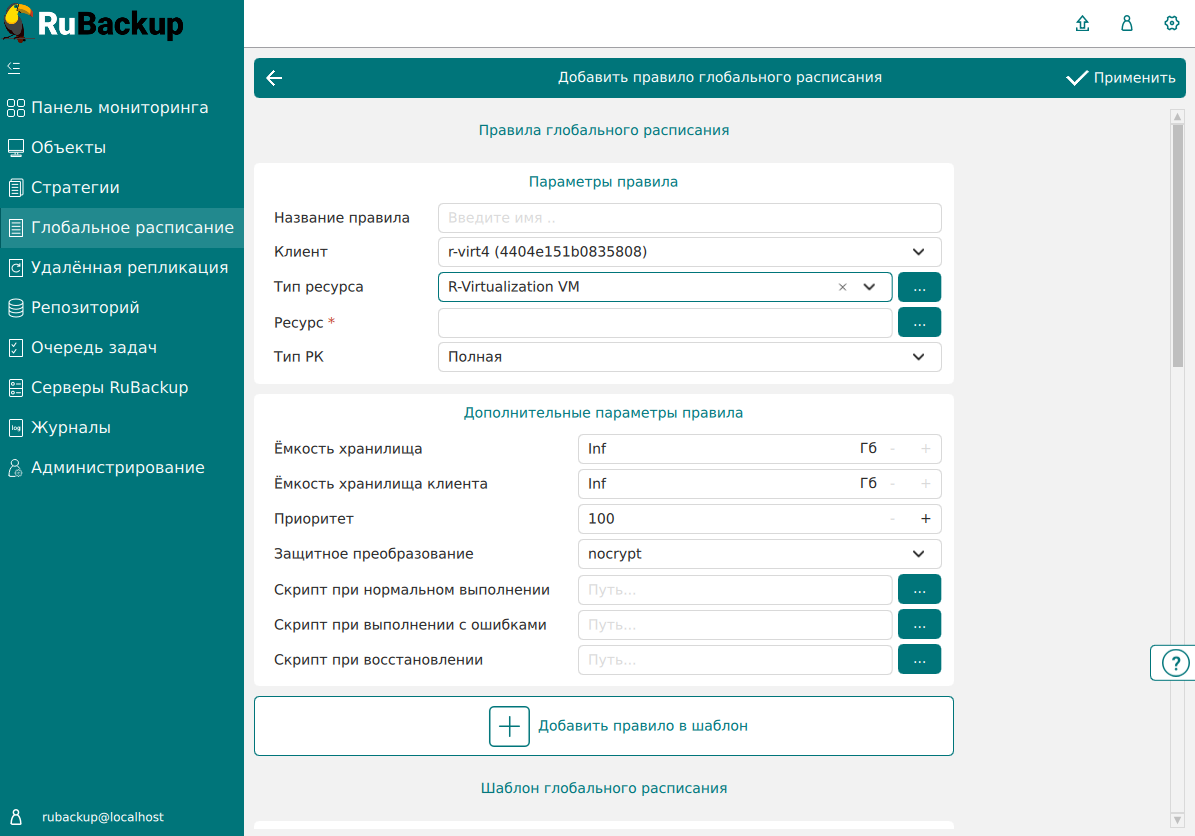Navigate to Репозиторий in the sidebar
The image size is (1195, 836).
[85, 308]
